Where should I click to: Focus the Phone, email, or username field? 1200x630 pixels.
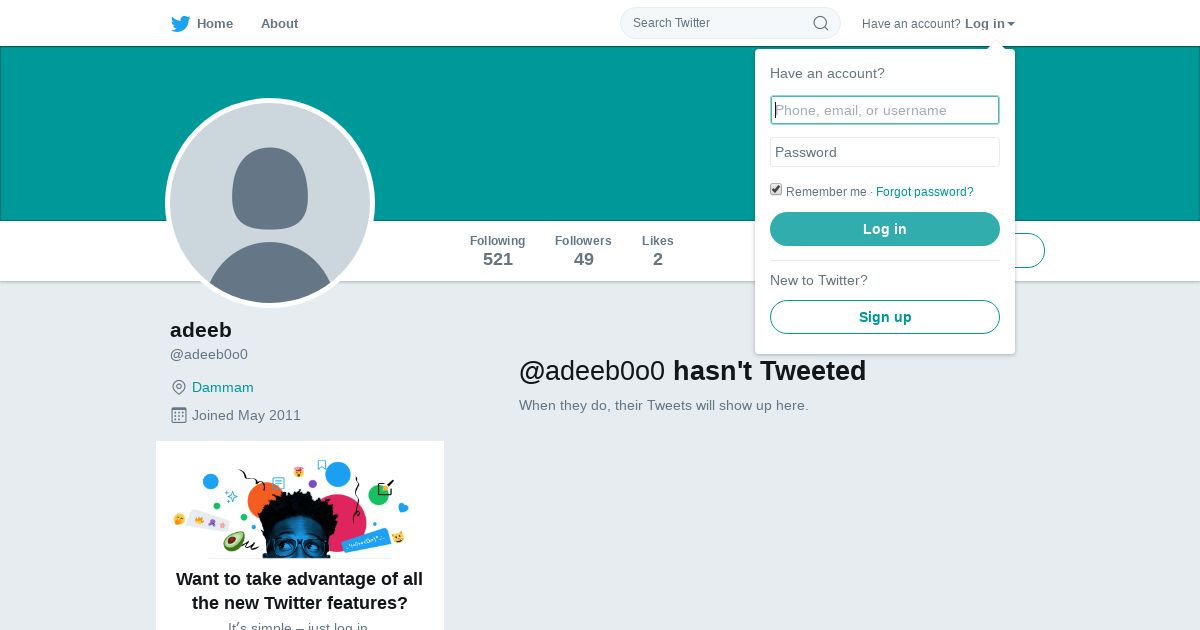point(885,110)
